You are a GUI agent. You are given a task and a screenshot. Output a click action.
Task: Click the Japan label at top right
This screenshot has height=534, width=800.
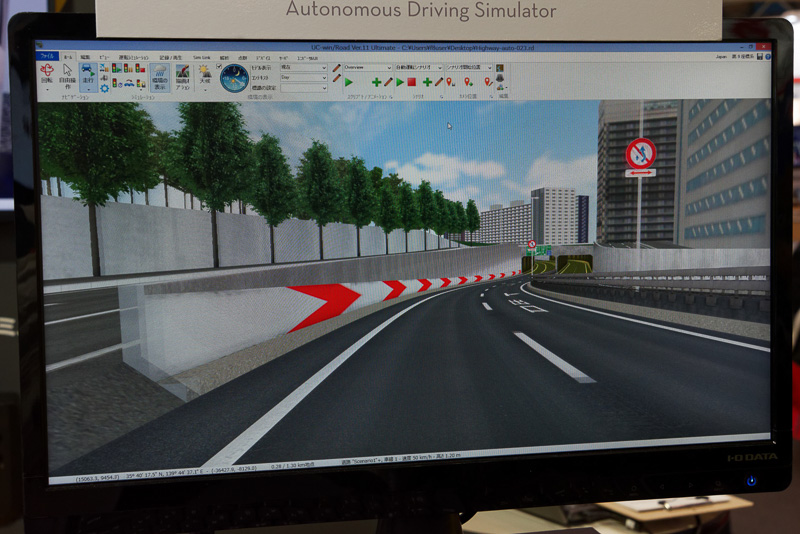click(721, 57)
